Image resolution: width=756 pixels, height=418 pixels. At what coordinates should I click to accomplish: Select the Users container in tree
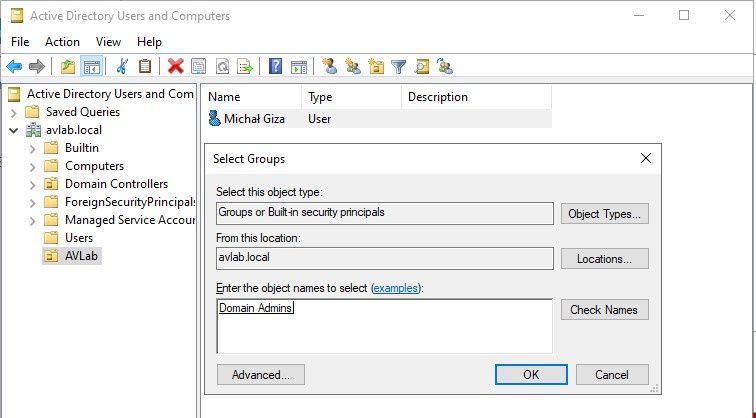[x=79, y=238]
